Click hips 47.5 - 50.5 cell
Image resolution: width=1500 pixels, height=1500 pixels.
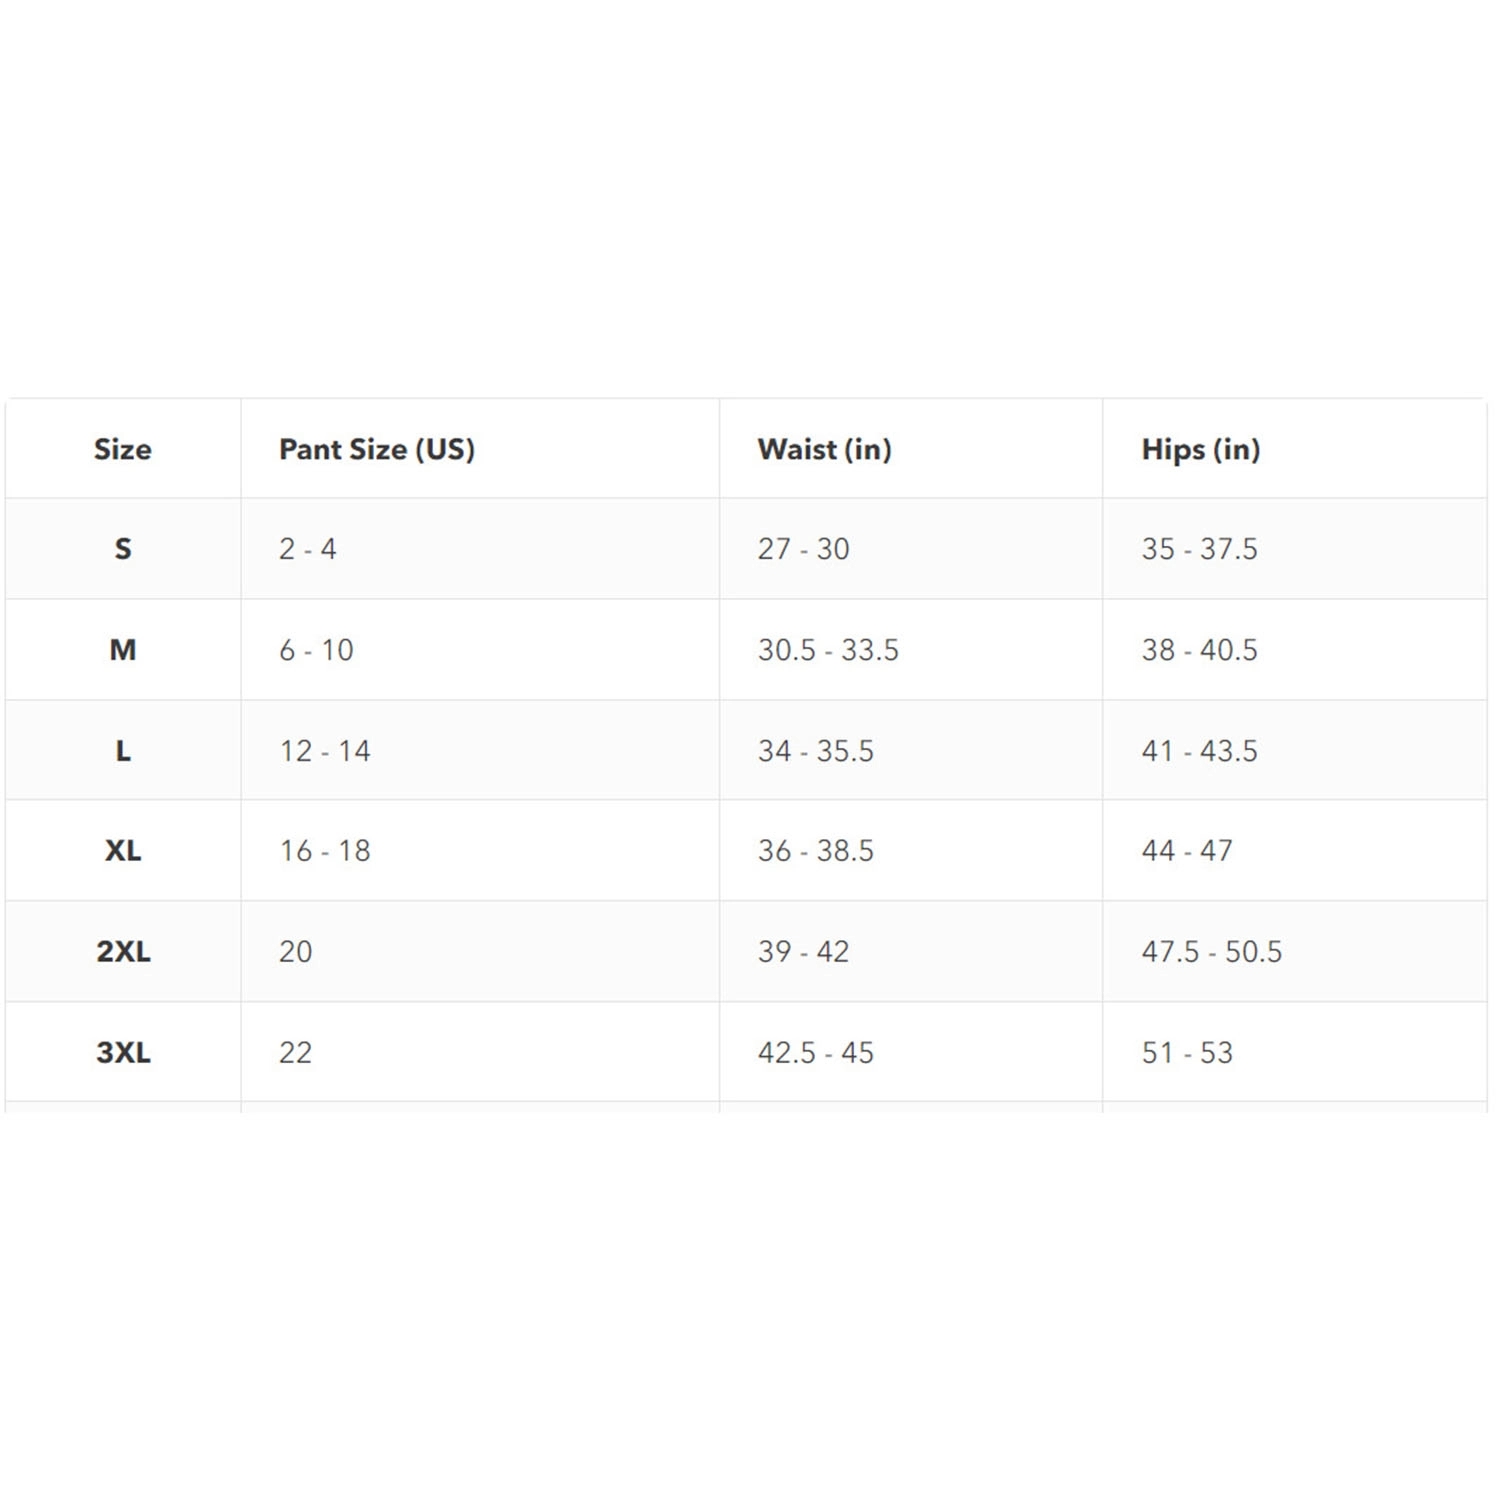(1211, 951)
